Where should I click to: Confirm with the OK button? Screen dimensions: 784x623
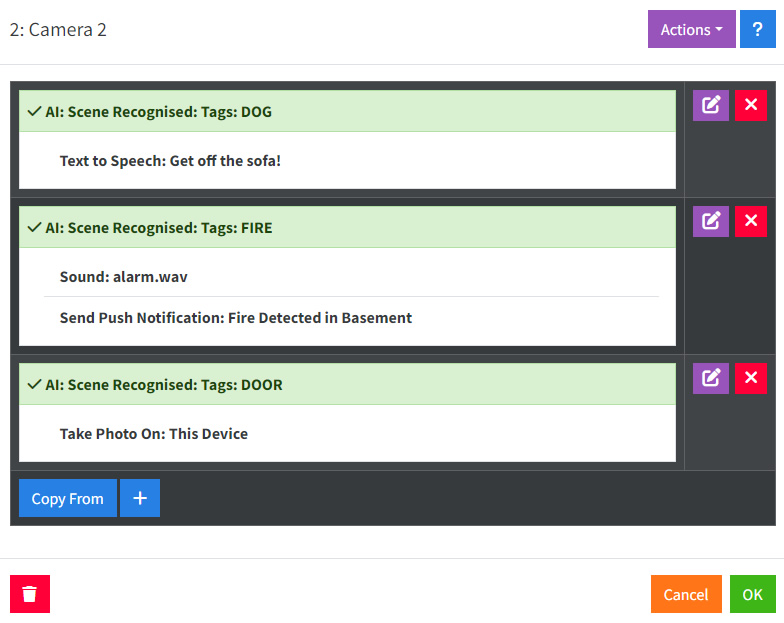click(x=752, y=594)
